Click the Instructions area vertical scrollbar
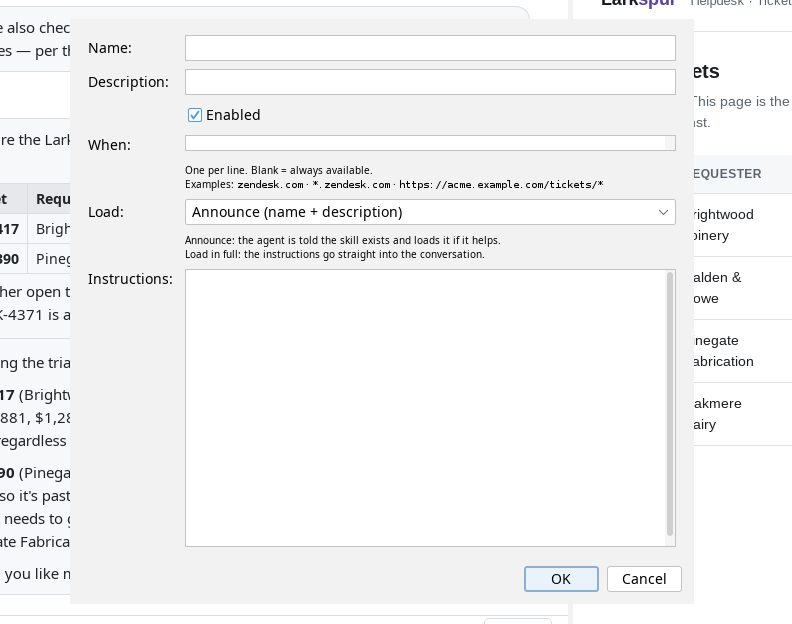792x624 pixels. click(670, 404)
